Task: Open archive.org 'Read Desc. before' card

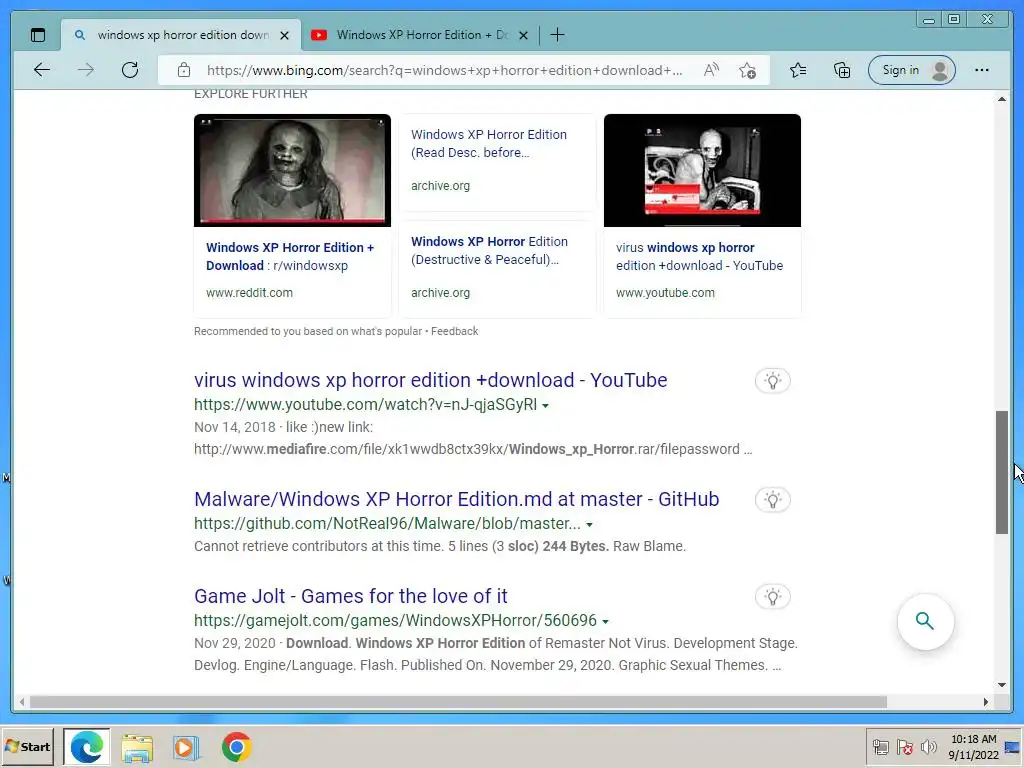Action: [489, 144]
